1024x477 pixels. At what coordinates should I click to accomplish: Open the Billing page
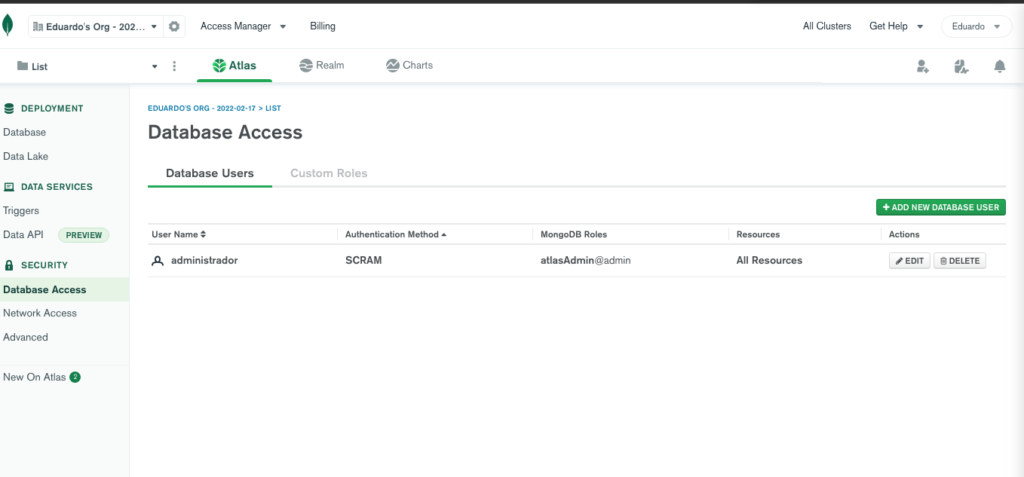pos(323,26)
